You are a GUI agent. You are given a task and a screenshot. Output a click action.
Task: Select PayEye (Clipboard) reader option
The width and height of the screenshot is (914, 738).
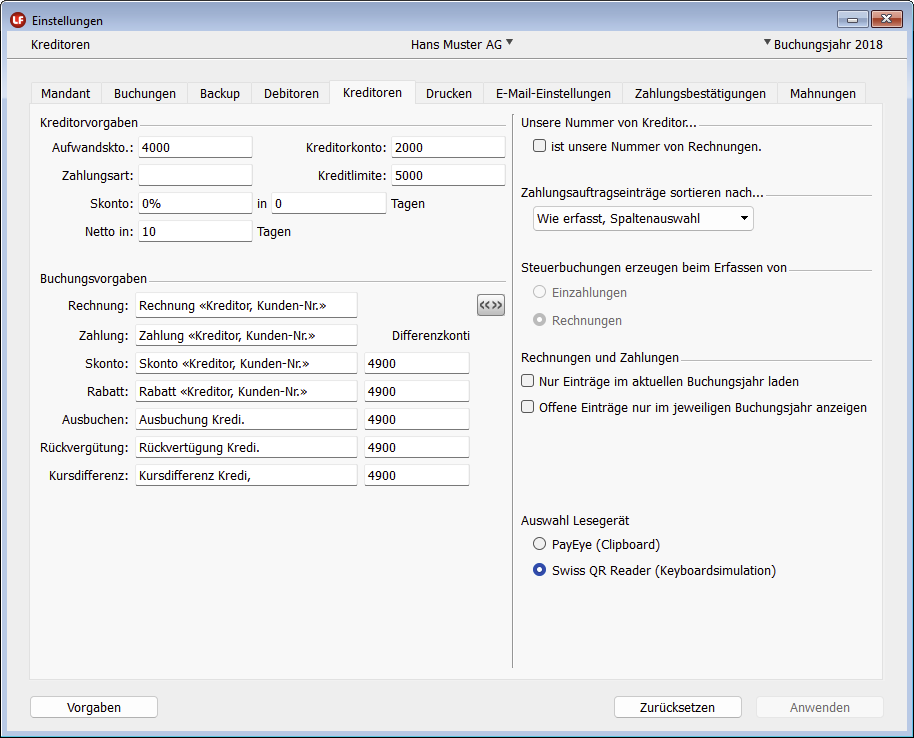540,544
